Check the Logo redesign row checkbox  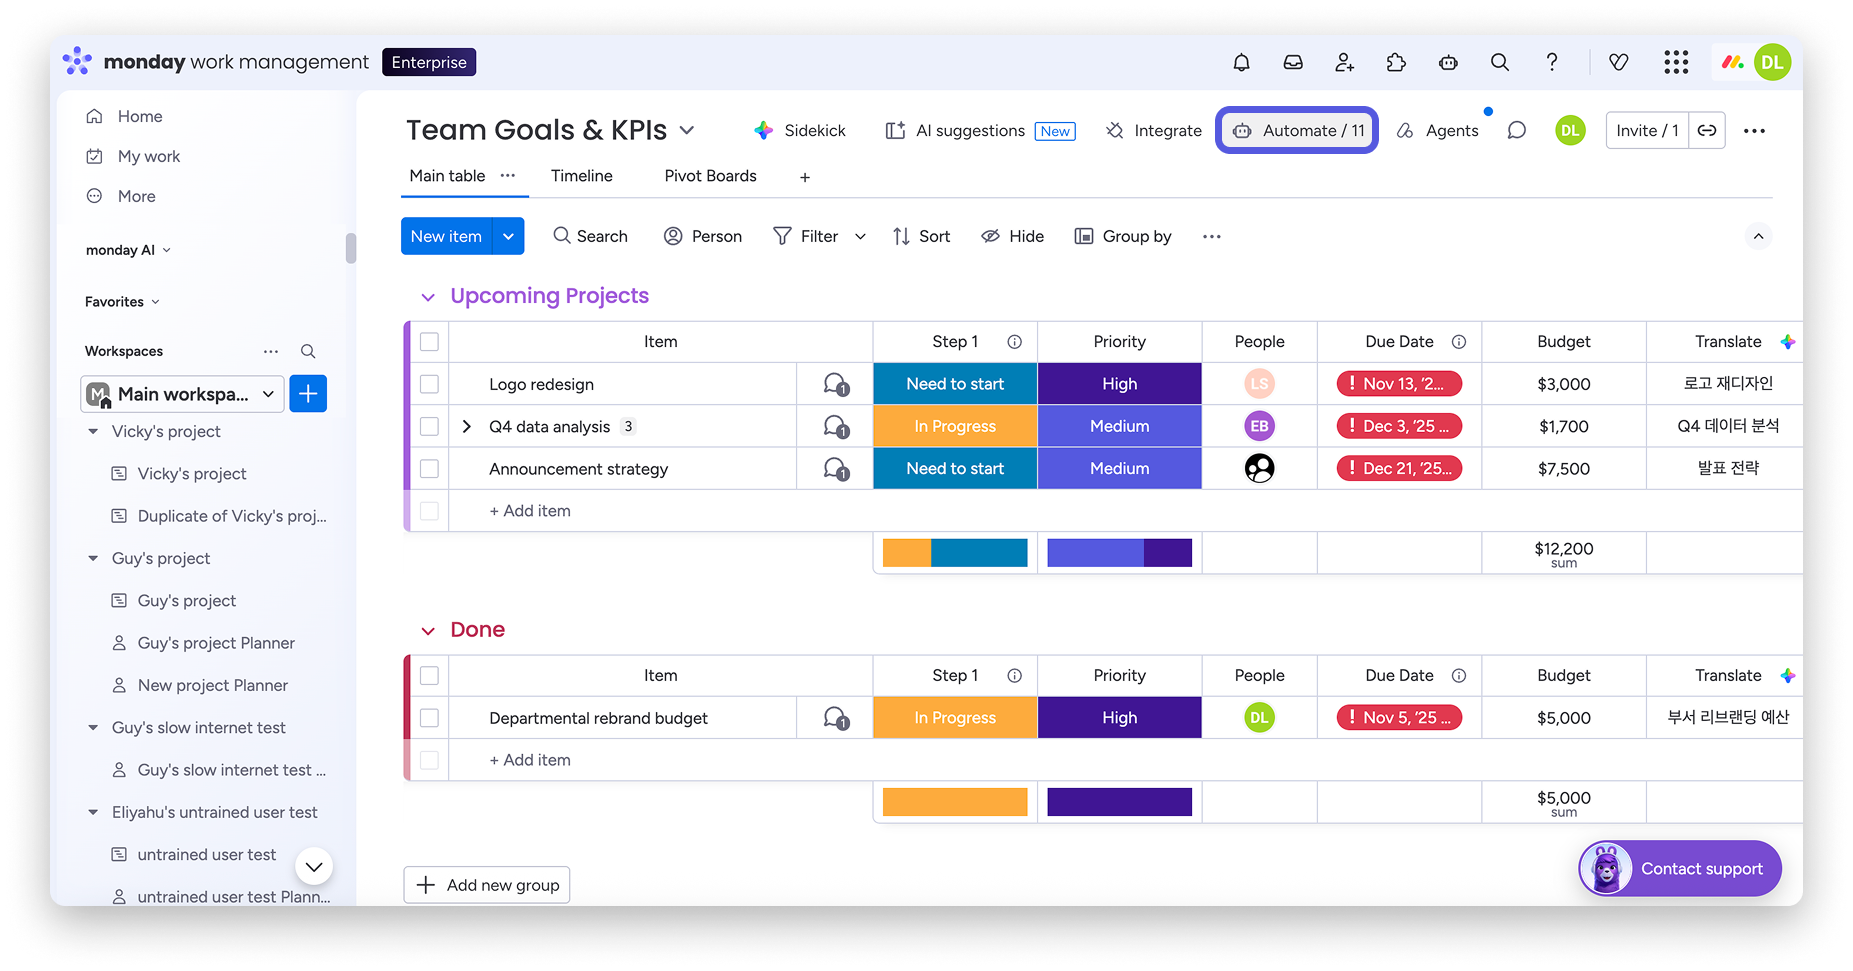pos(429,384)
